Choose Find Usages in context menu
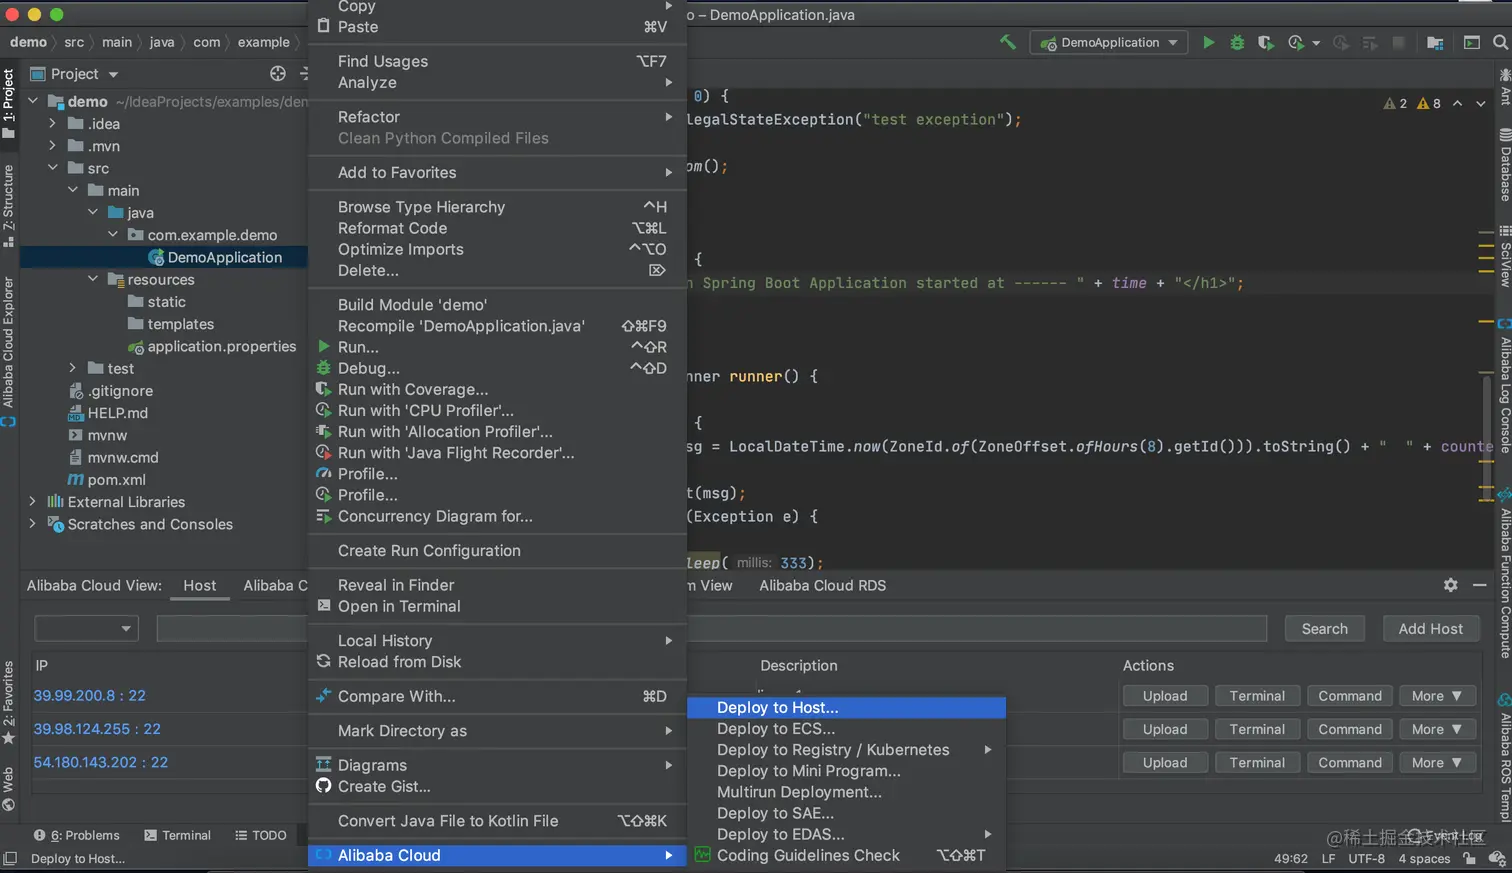Image resolution: width=1512 pixels, height=873 pixels. coord(497,61)
